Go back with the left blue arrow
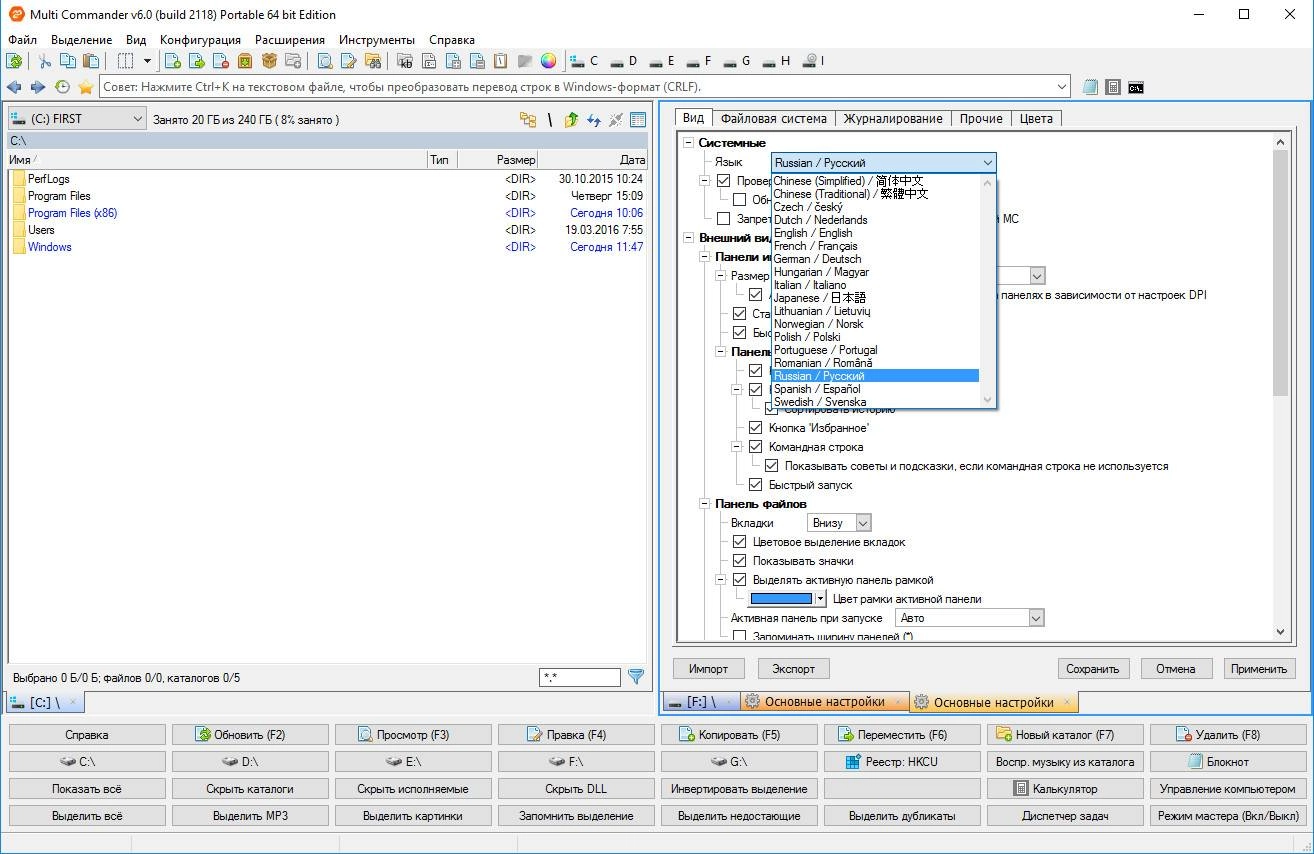The height and width of the screenshot is (854, 1314). tap(14, 87)
